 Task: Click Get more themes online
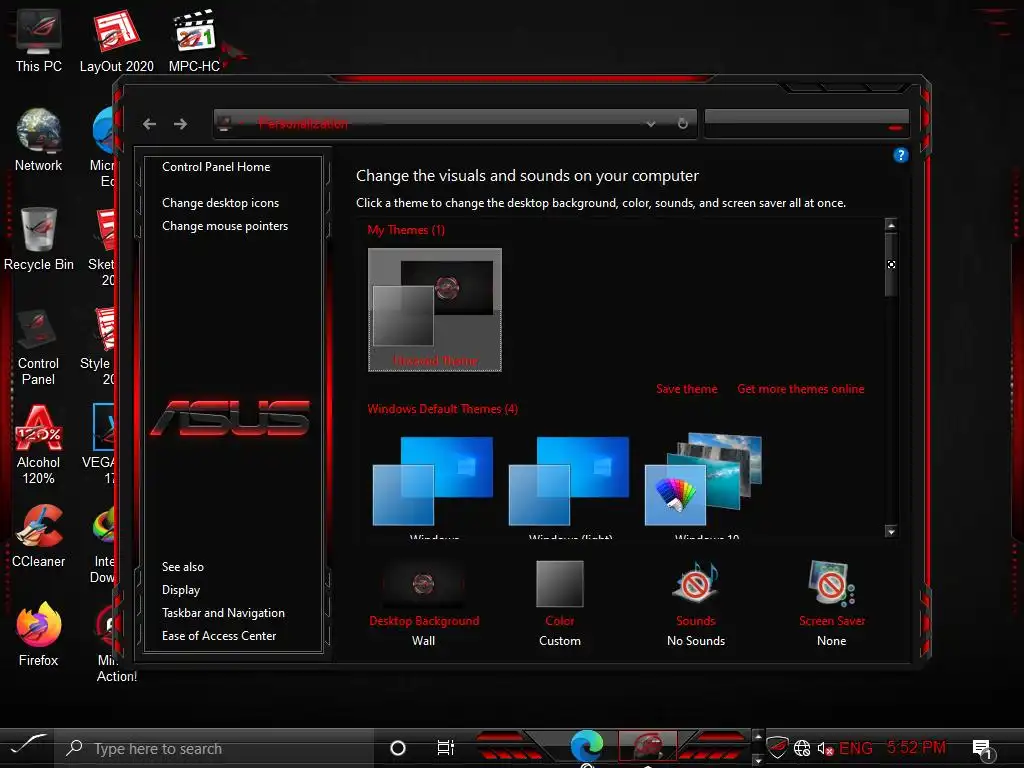(x=801, y=389)
